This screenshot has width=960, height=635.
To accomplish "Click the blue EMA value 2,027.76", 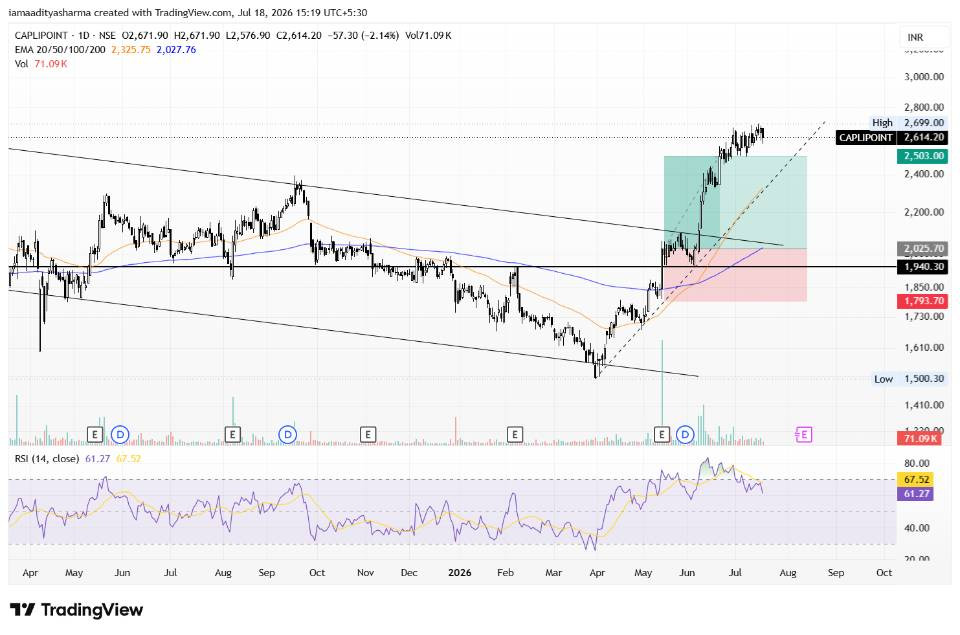I will pos(176,50).
